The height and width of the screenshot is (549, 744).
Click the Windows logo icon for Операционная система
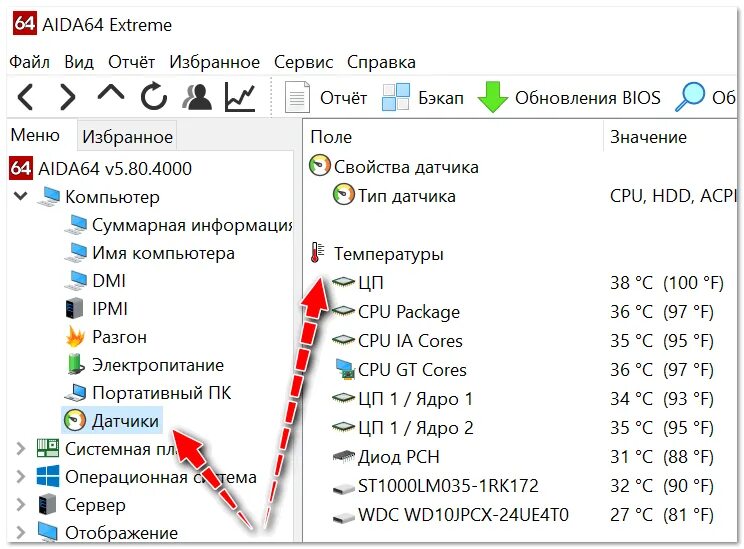(48, 476)
